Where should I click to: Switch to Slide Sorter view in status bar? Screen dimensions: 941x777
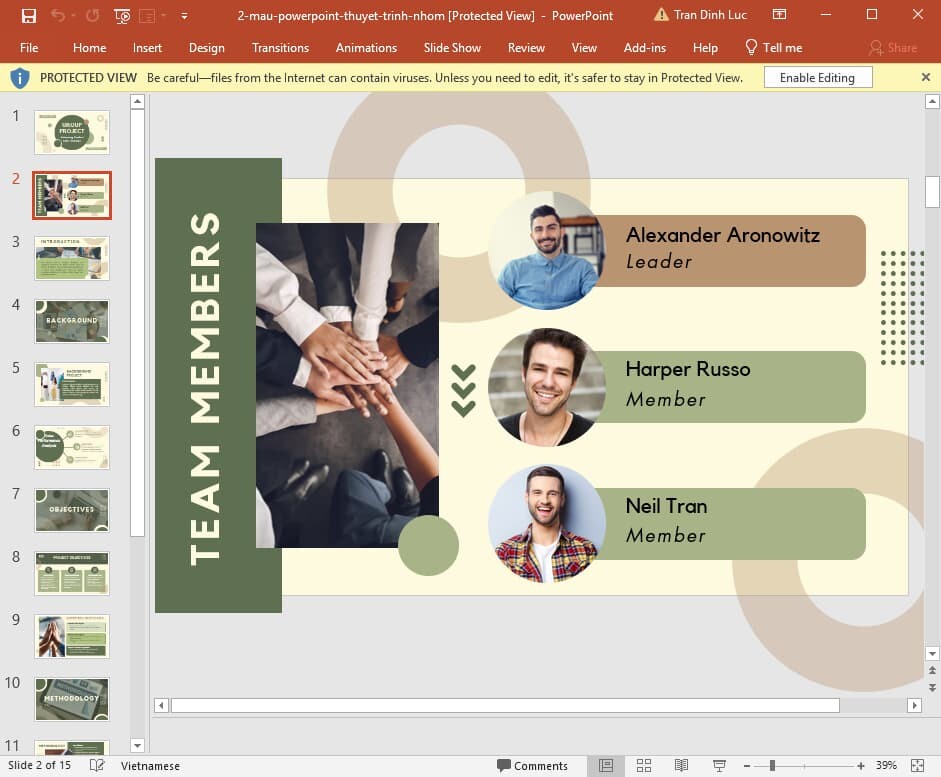coord(644,765)
